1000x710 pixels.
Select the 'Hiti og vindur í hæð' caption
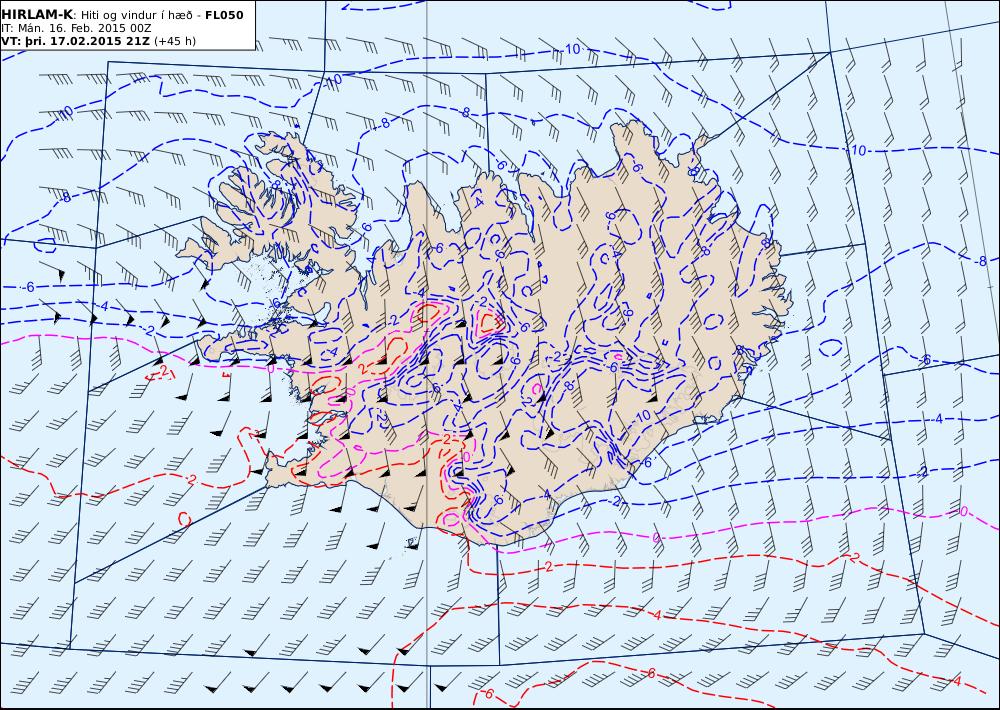point(135,15)
